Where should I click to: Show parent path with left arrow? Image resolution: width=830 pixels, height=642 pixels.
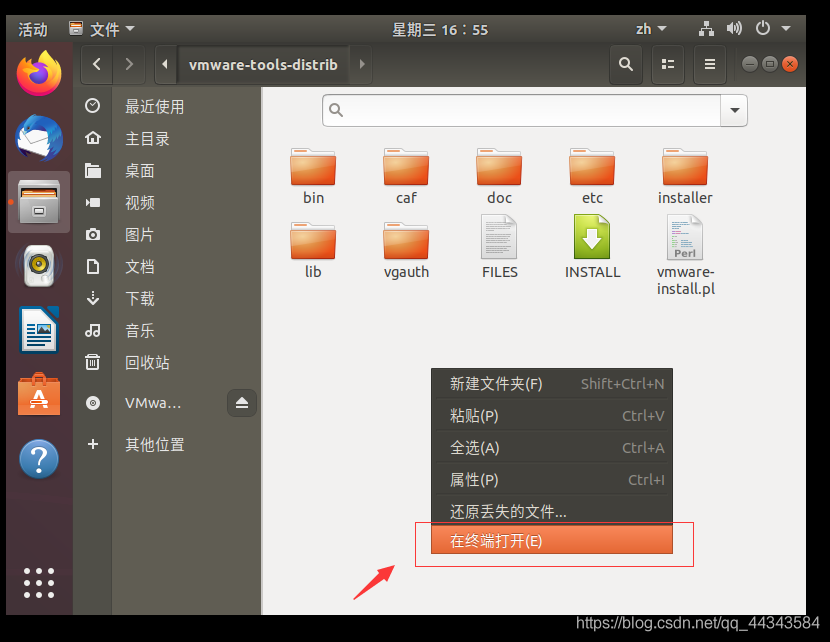tap(165, 65)
